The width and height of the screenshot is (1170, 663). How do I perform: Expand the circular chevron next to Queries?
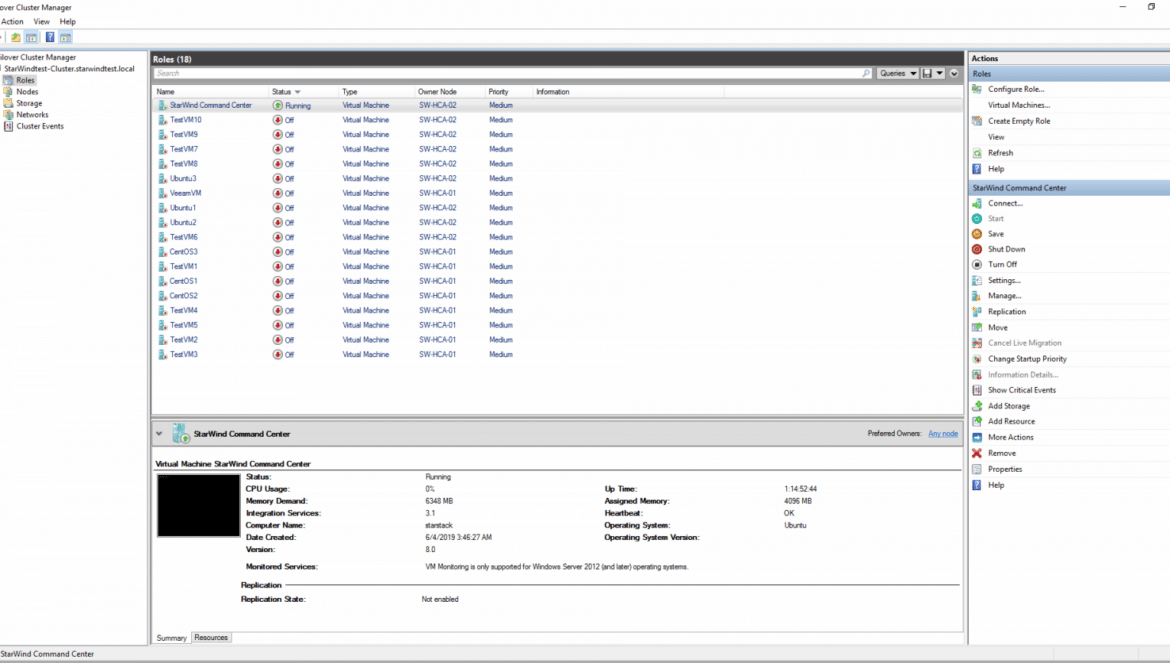(x=954, y=73)
